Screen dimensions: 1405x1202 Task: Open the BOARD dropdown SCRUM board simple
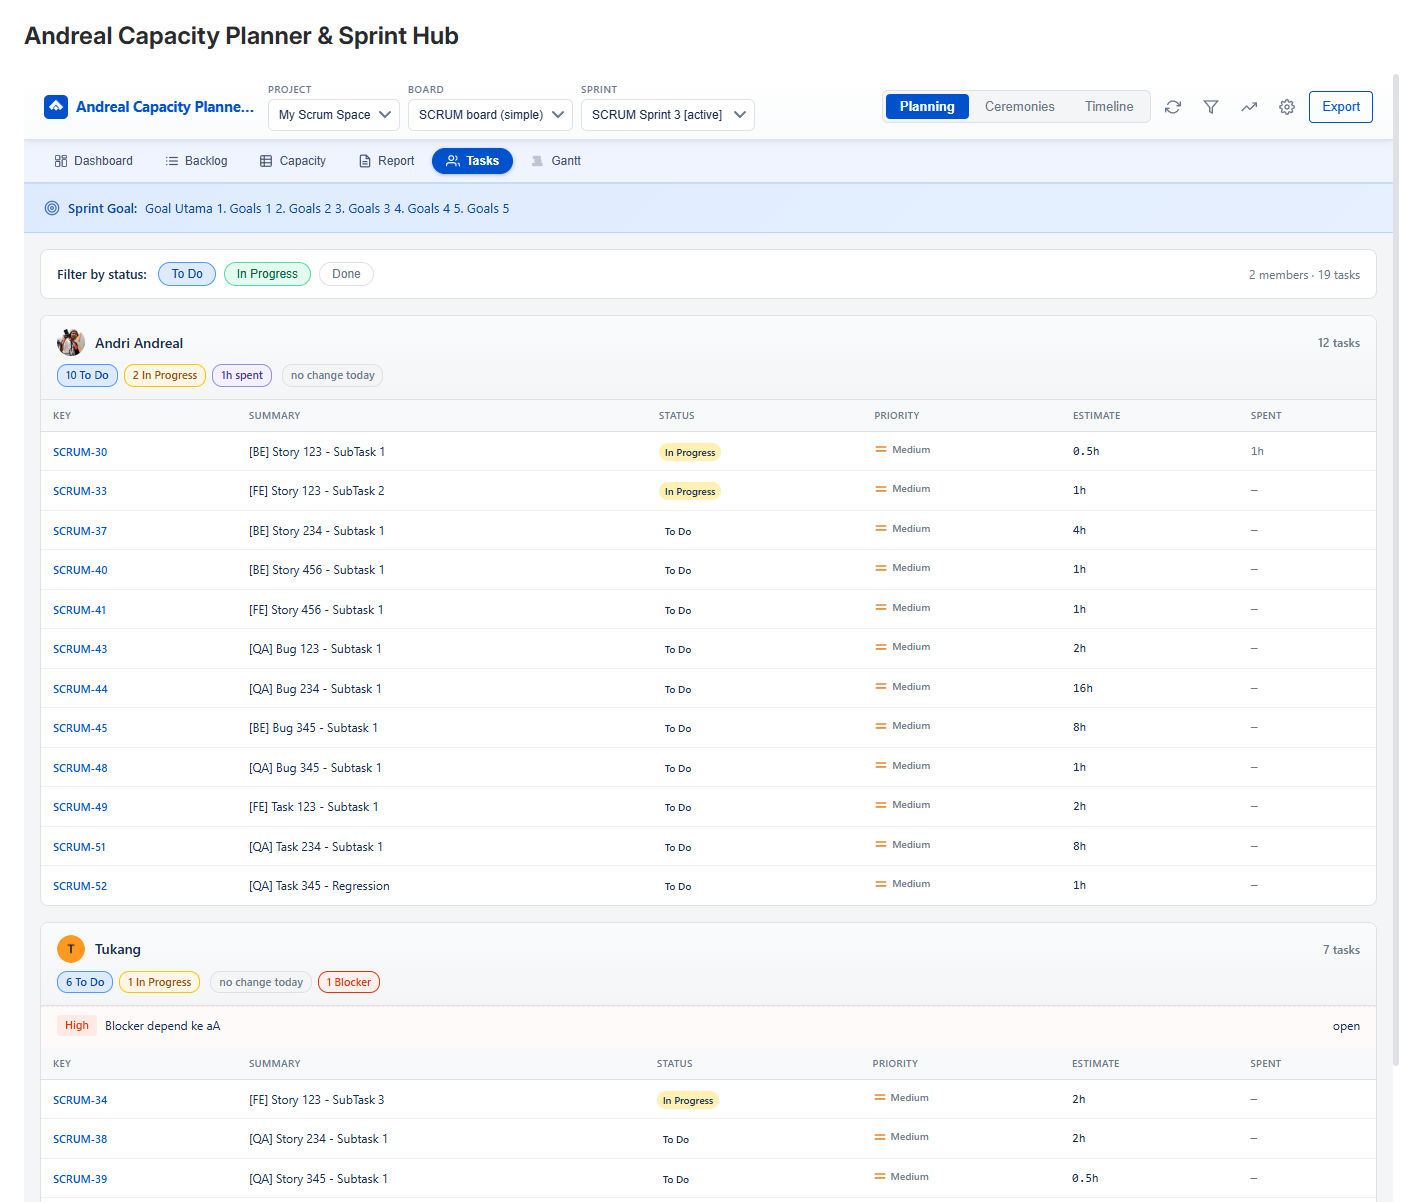490,114
